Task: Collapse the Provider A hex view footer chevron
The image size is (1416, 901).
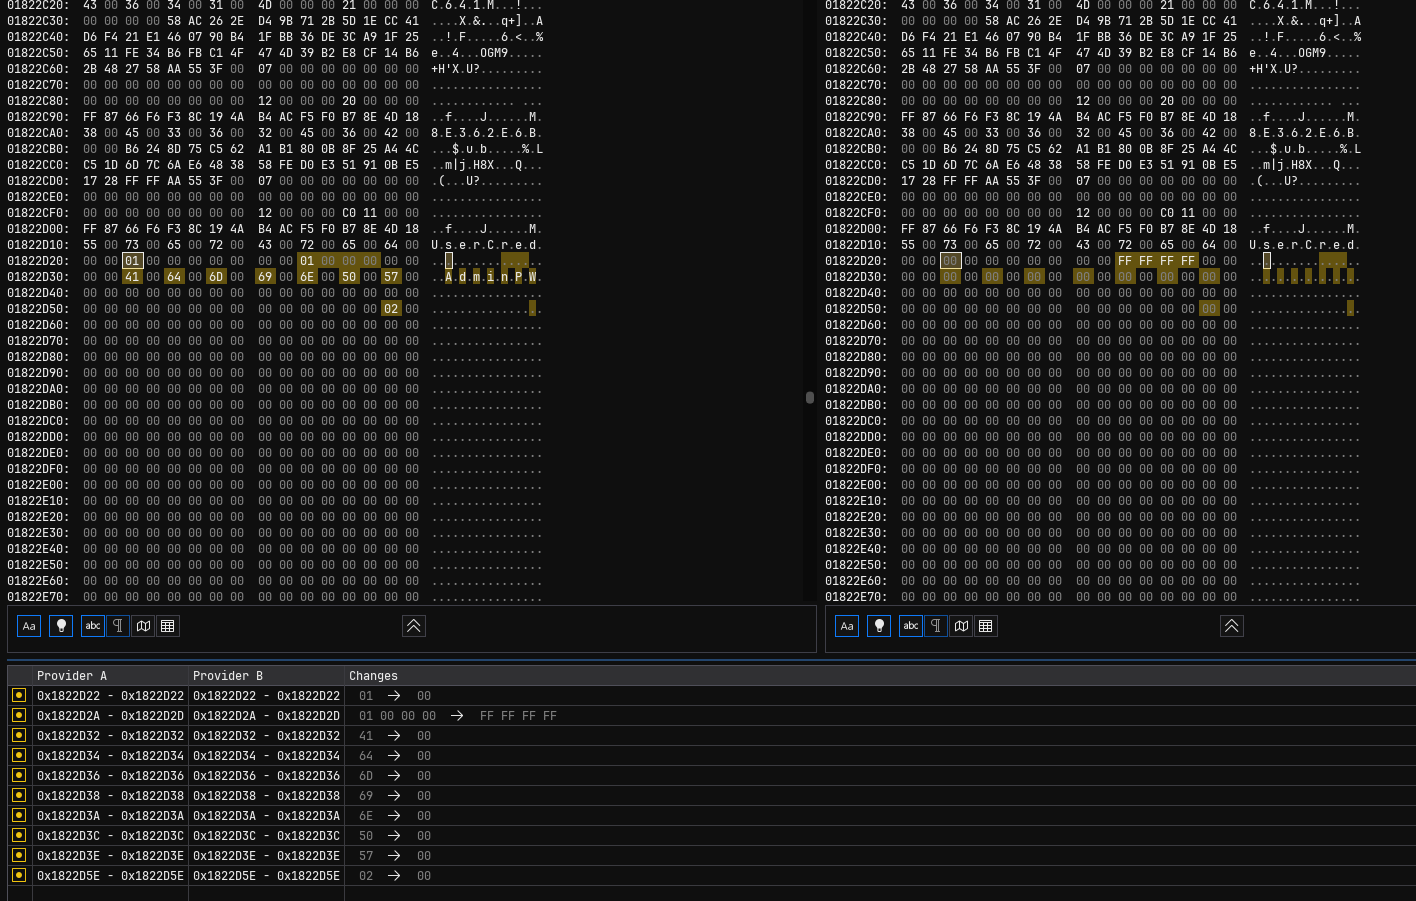Action: [413, 626]
